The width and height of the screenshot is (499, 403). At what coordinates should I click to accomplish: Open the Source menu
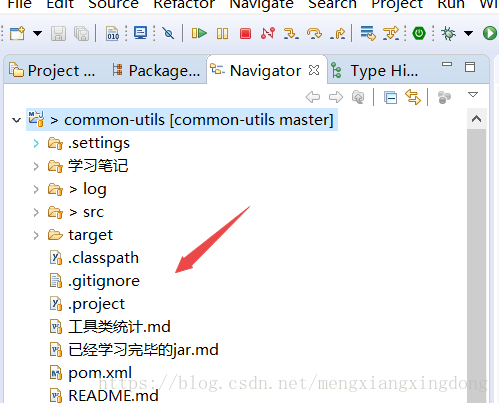[x=113, y=4]
